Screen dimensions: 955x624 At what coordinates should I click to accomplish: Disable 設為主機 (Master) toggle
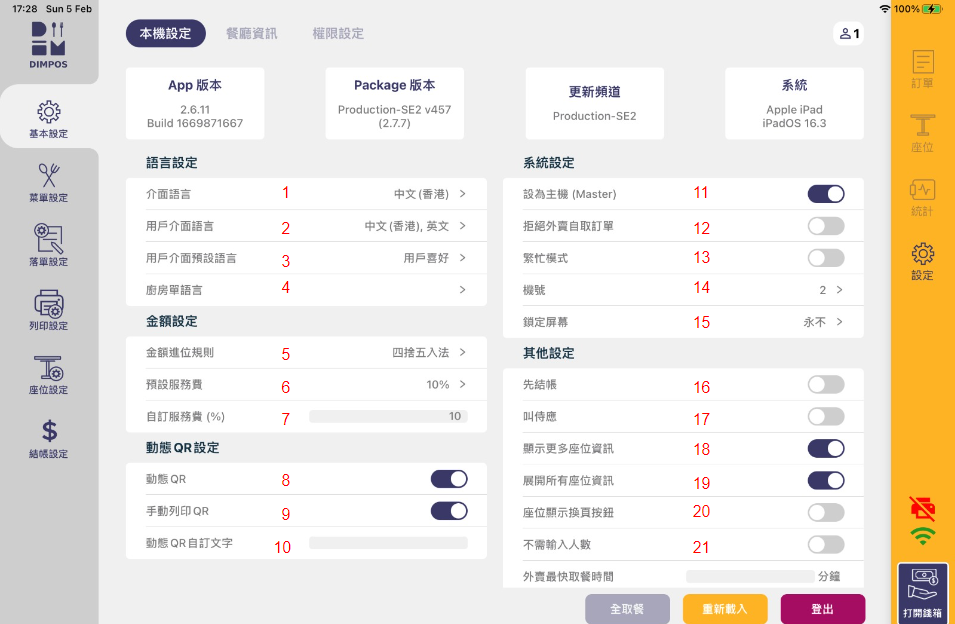click(x=826, y=194)
